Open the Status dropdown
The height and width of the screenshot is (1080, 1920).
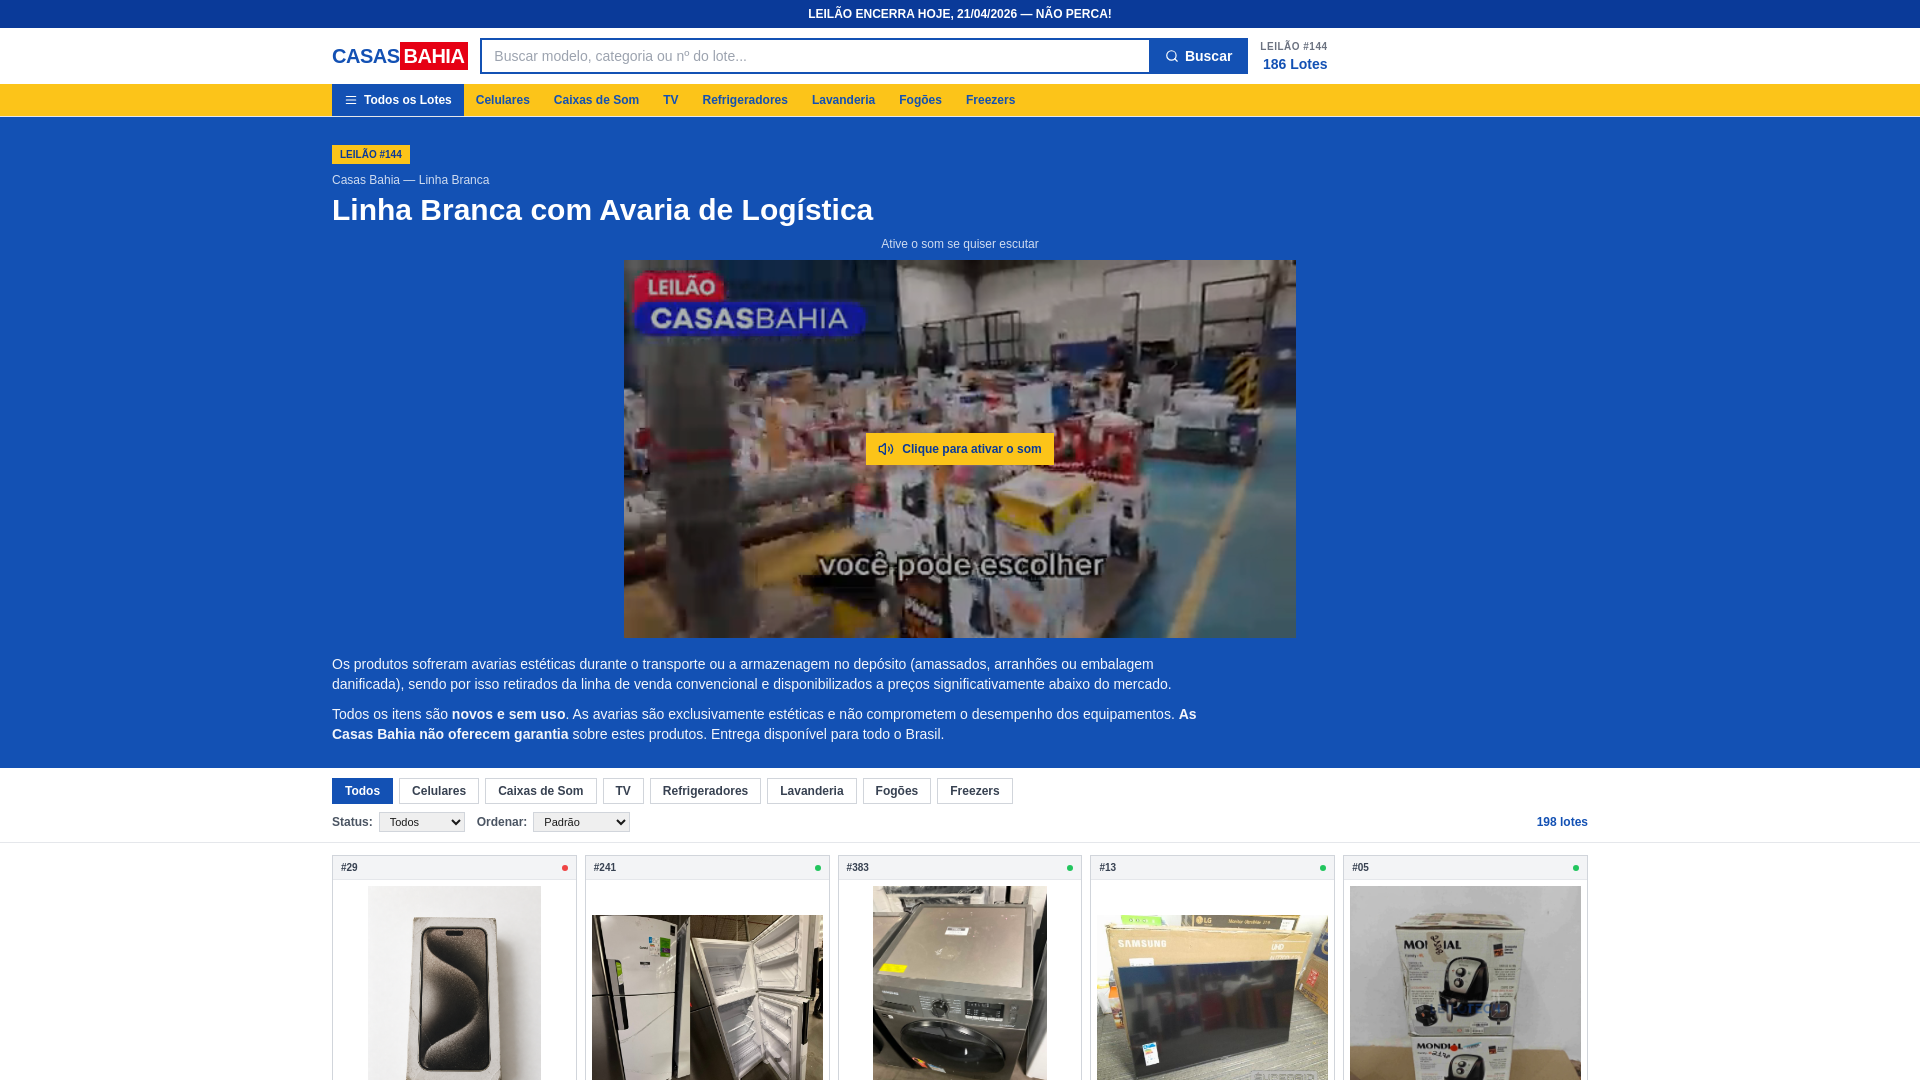tap(422, 822)
